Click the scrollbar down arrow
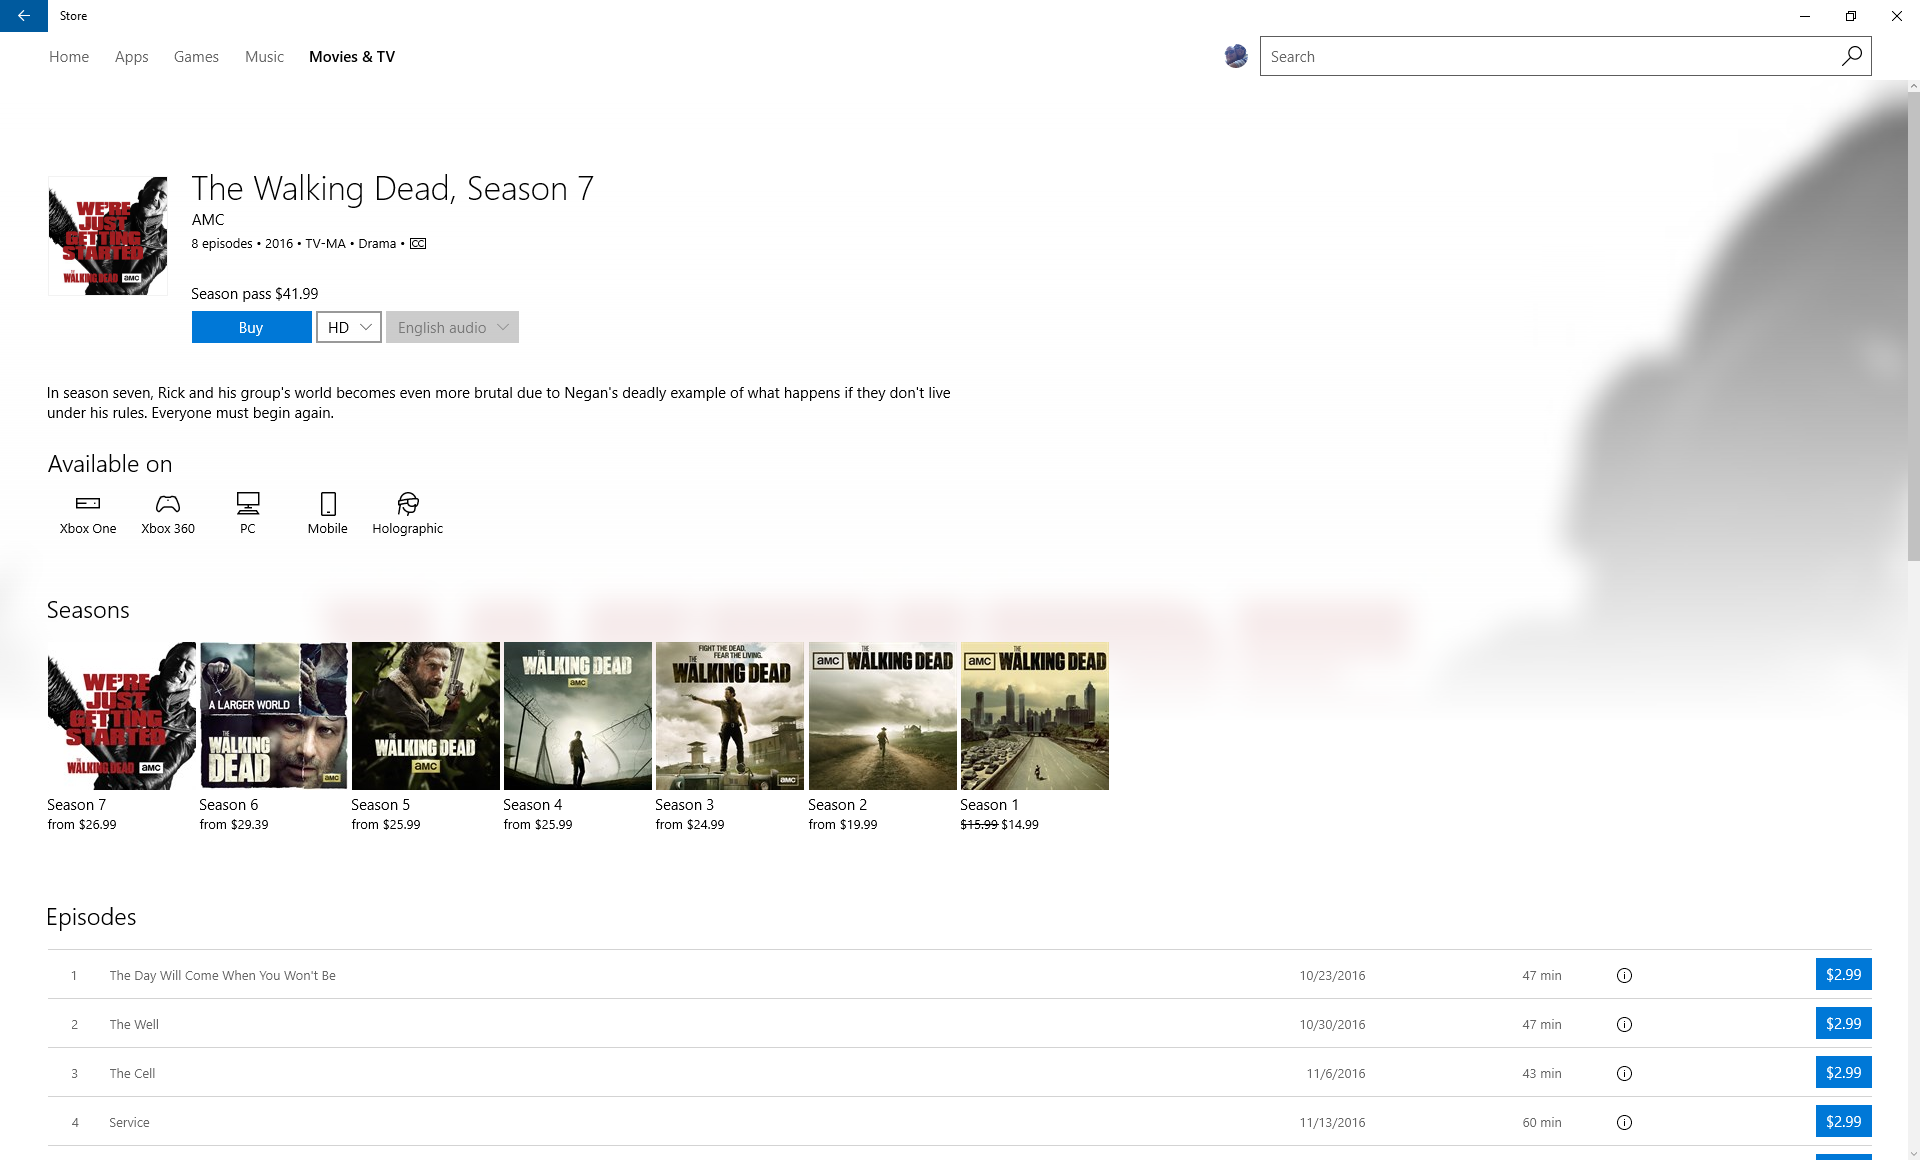The width and height of the screenshot is (1920, 1160). point(1913,1153)
